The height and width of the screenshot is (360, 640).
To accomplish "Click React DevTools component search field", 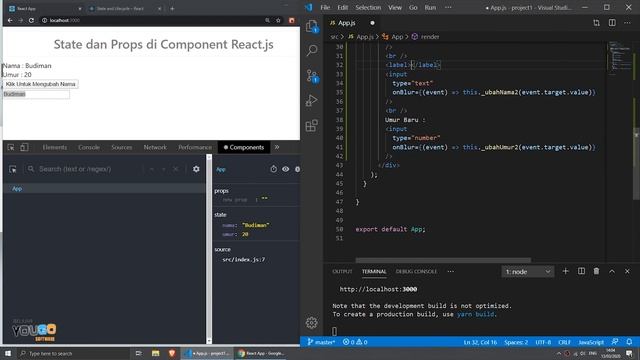I will (x=86, y=169).
